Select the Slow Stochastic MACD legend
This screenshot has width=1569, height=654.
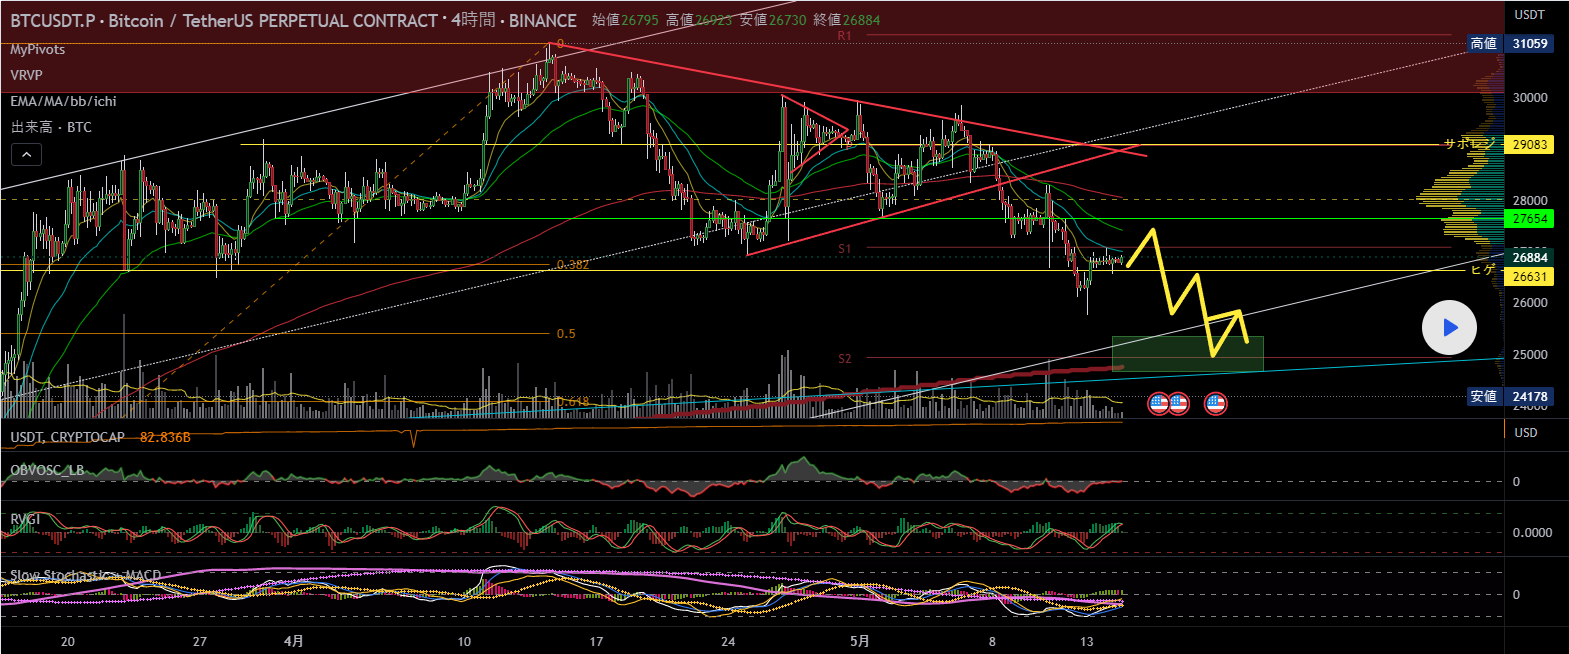pyautogui.click(x=85, y=576)
